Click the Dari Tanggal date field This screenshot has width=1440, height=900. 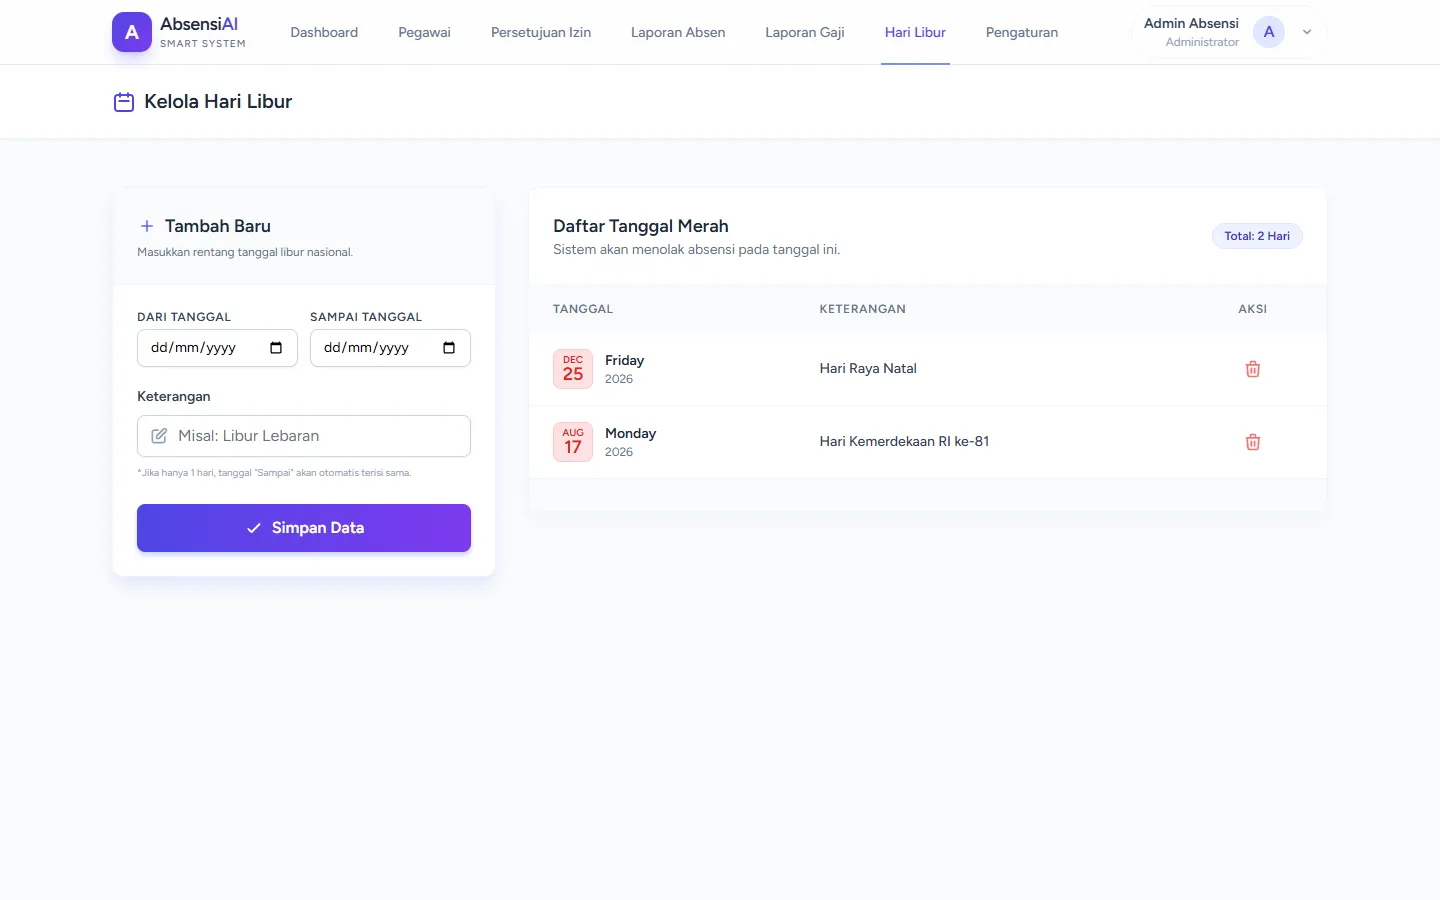[x=217, y=348]
